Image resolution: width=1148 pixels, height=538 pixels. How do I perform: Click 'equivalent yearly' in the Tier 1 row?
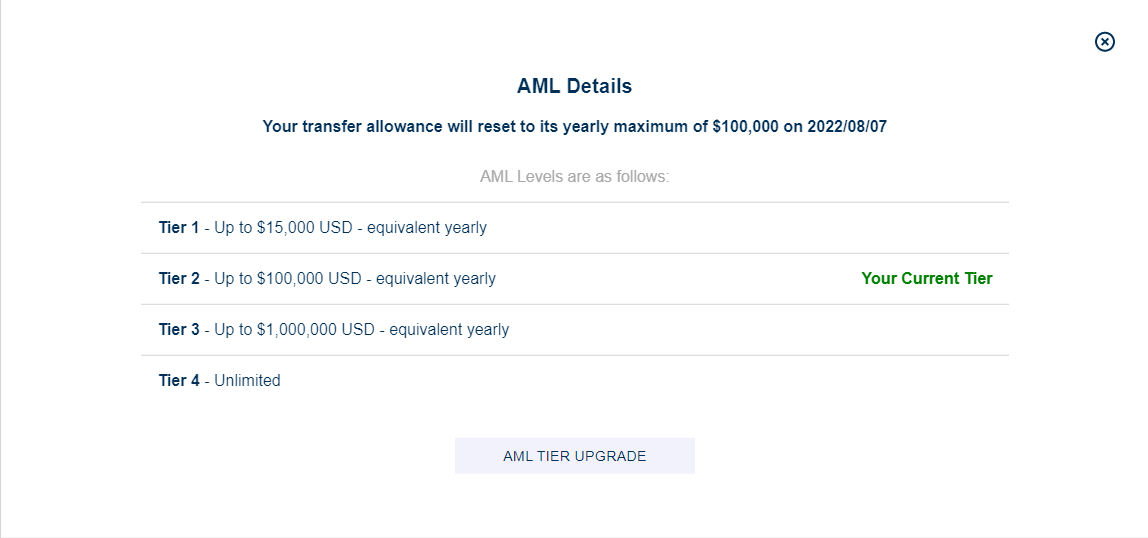[427, 228]
